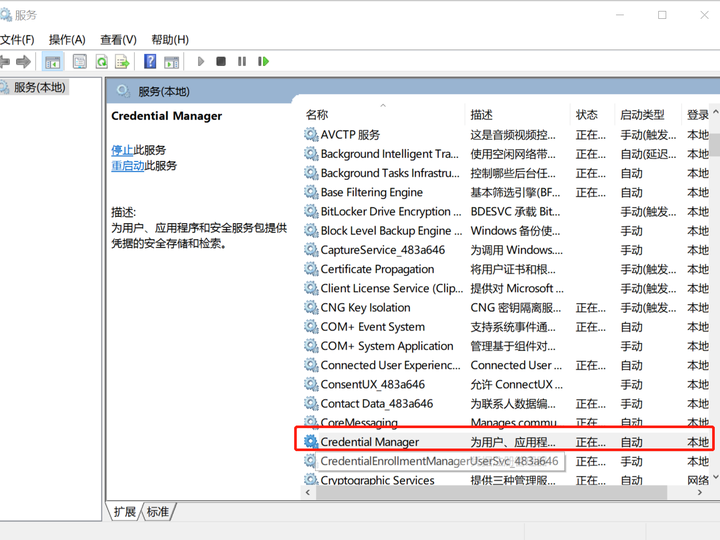Select the Base Filtering Engine service name

click(371, 192)
